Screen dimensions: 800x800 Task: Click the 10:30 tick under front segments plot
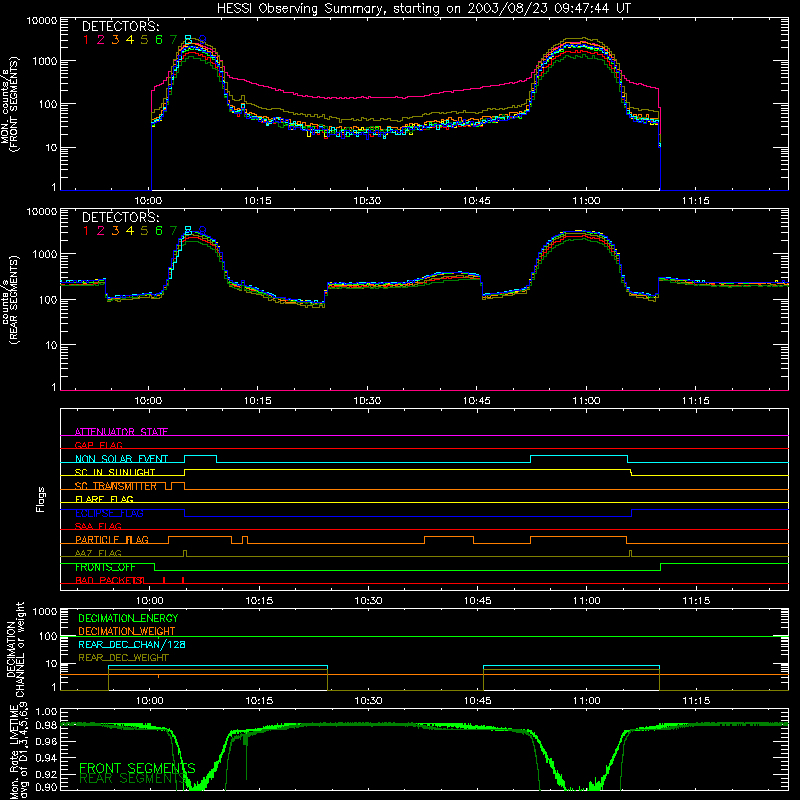coord(367,201)
